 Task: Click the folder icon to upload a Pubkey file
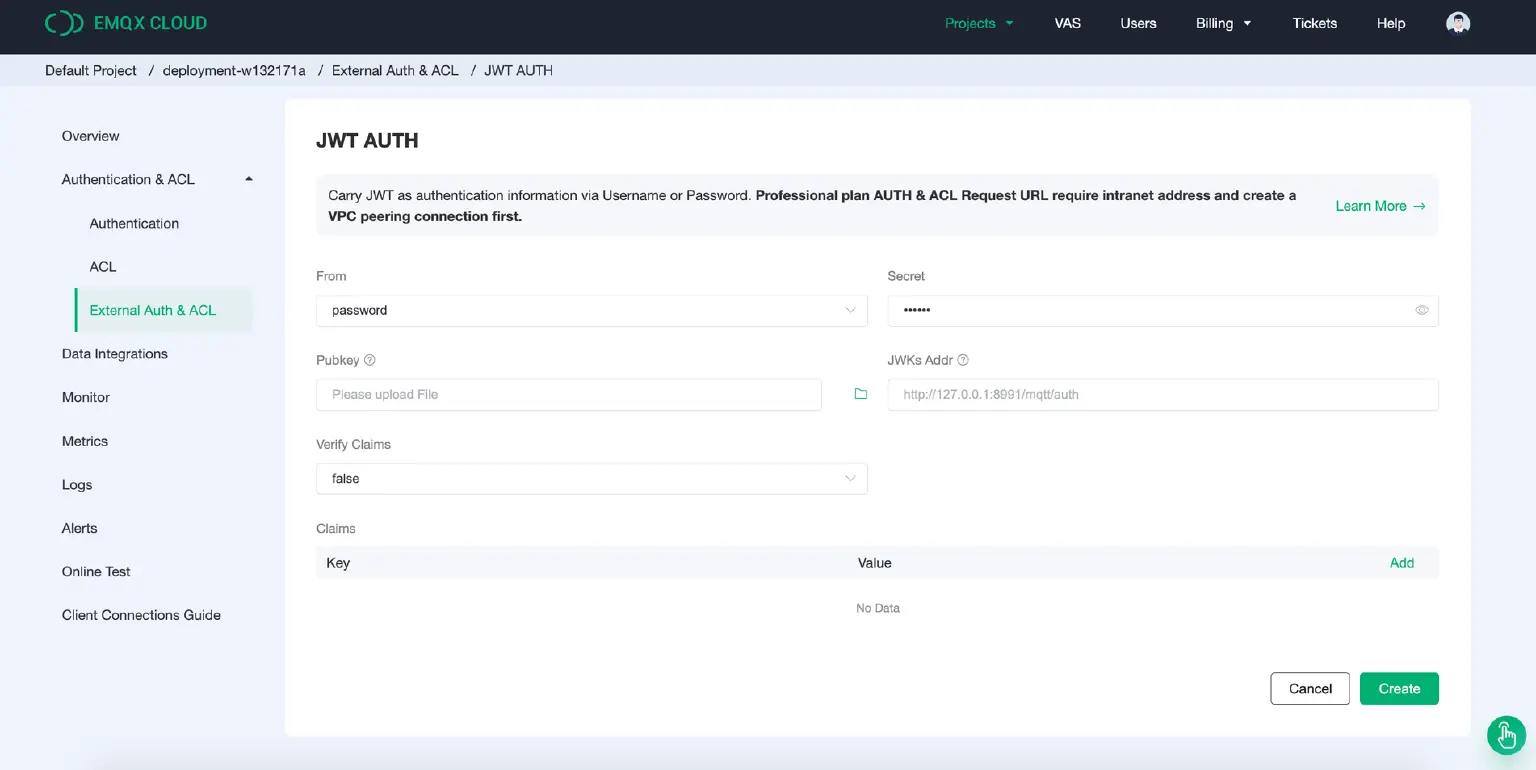(x=860, y=394)
